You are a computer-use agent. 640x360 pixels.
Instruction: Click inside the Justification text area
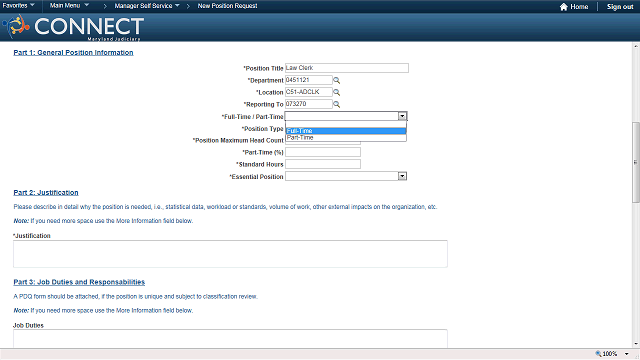(230, 254)
